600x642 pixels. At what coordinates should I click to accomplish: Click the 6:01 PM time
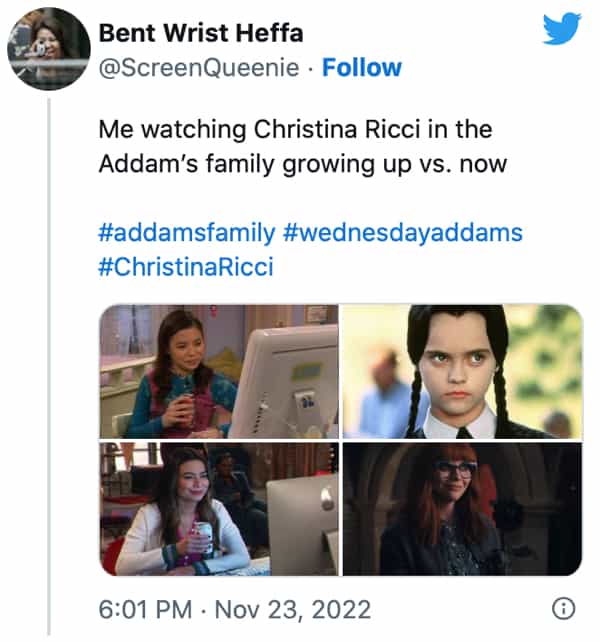pyautogui.click(x=142, y=609)
